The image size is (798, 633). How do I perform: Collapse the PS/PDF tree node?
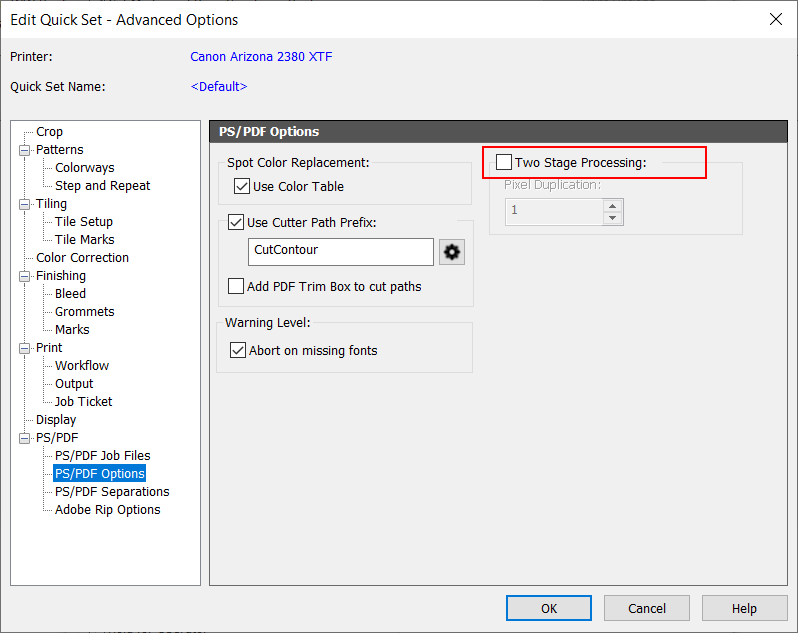[25, 438]
